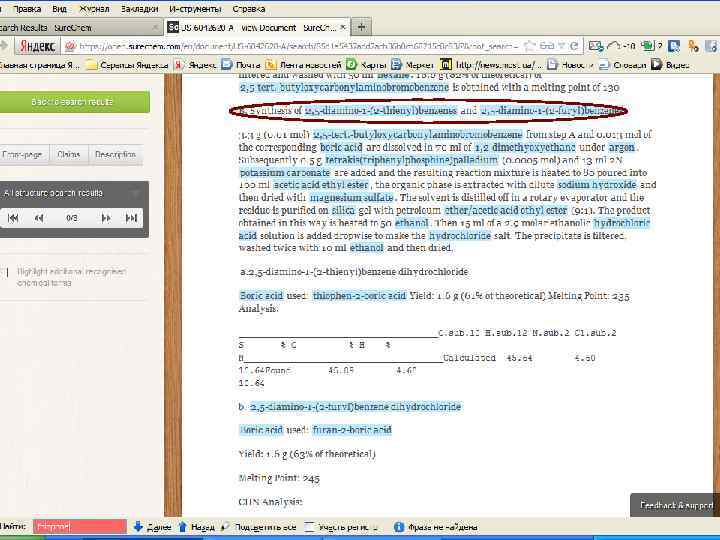The width and height of the screenshot is (720, 540).
Task: Open the Правка menu
Action: (x=27, y=9)
